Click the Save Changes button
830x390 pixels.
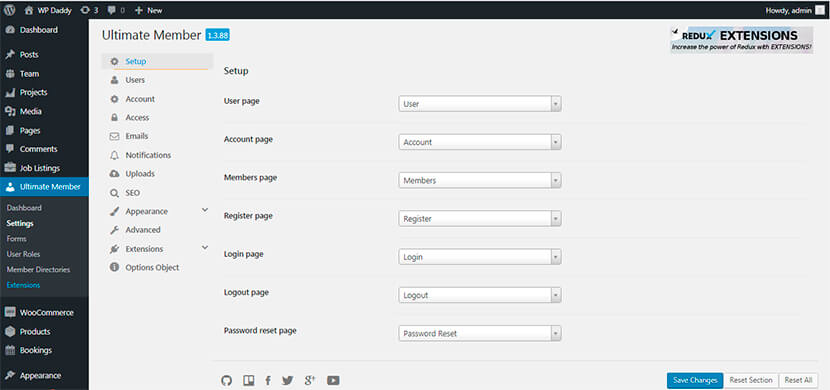[x=695, y=380]
